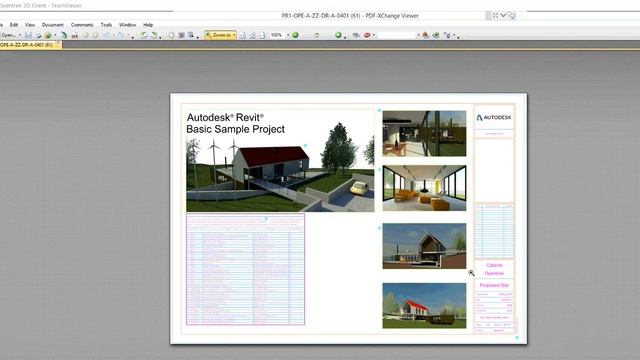Click the OCR page icon
The width and height of the screenshot is (640, 360).
74,36
